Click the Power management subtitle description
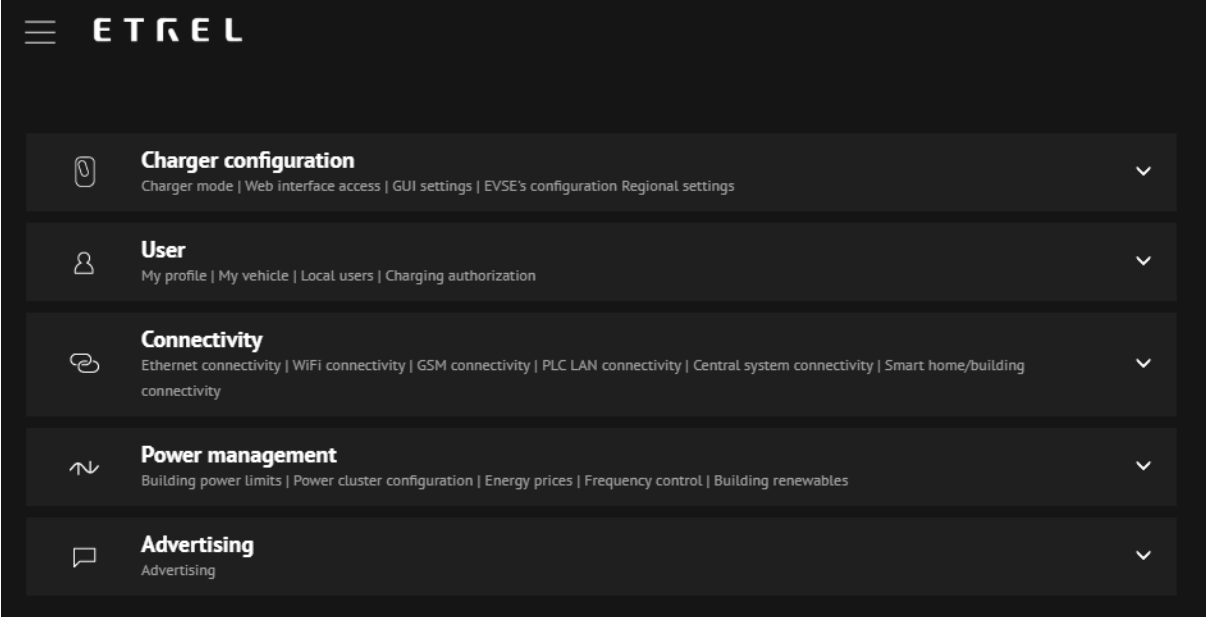The height and width of the screenshot is (618, 1206). [x=494, y=481]
